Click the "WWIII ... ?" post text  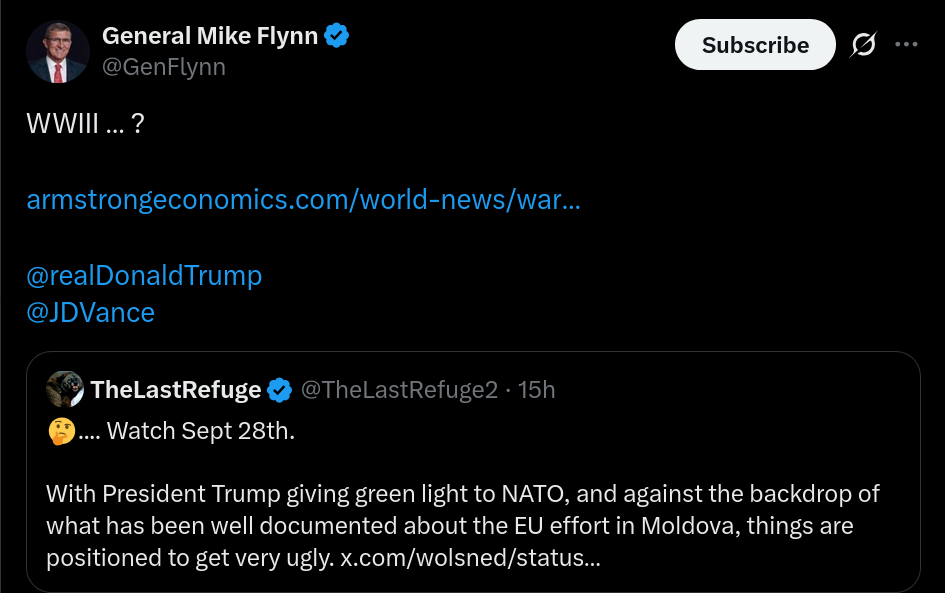pyautogui.click(x=85, y=125)
